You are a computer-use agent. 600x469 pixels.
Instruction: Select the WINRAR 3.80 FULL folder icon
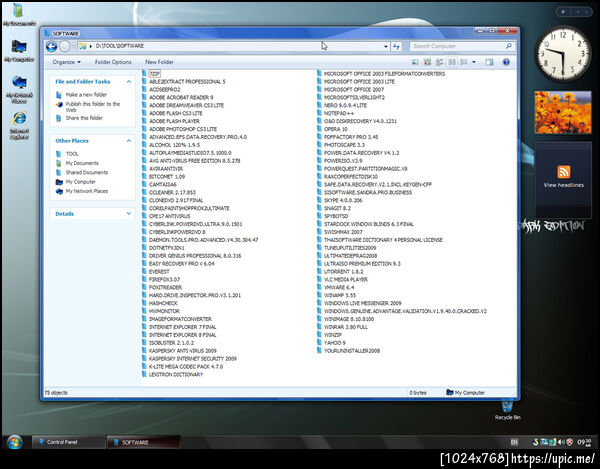coord(320,327)
